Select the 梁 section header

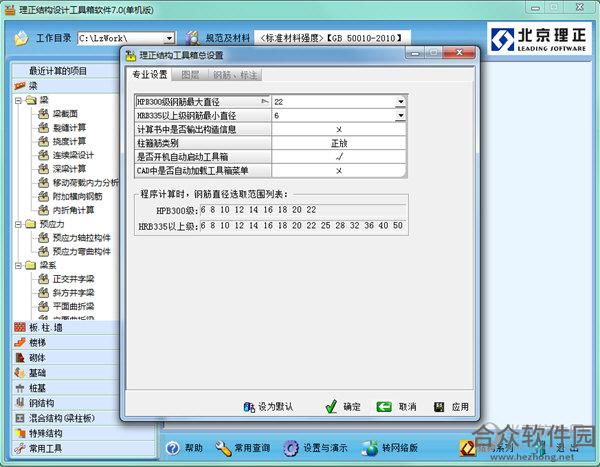(x=66, y=86)
